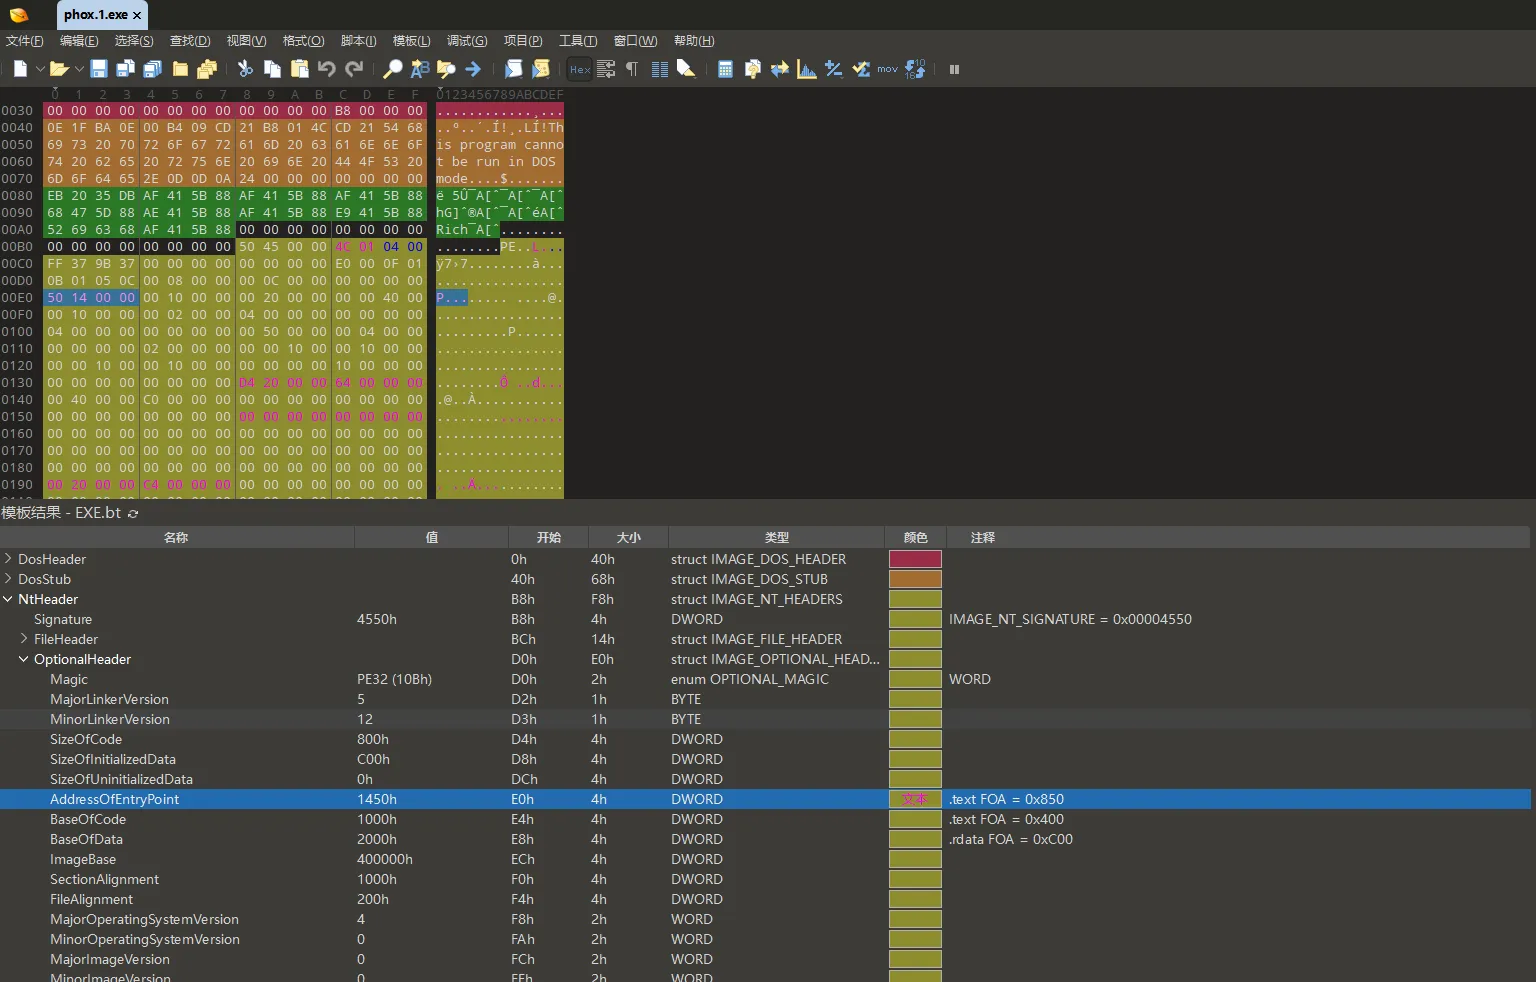Redo the last undone edit

(354, 69)
